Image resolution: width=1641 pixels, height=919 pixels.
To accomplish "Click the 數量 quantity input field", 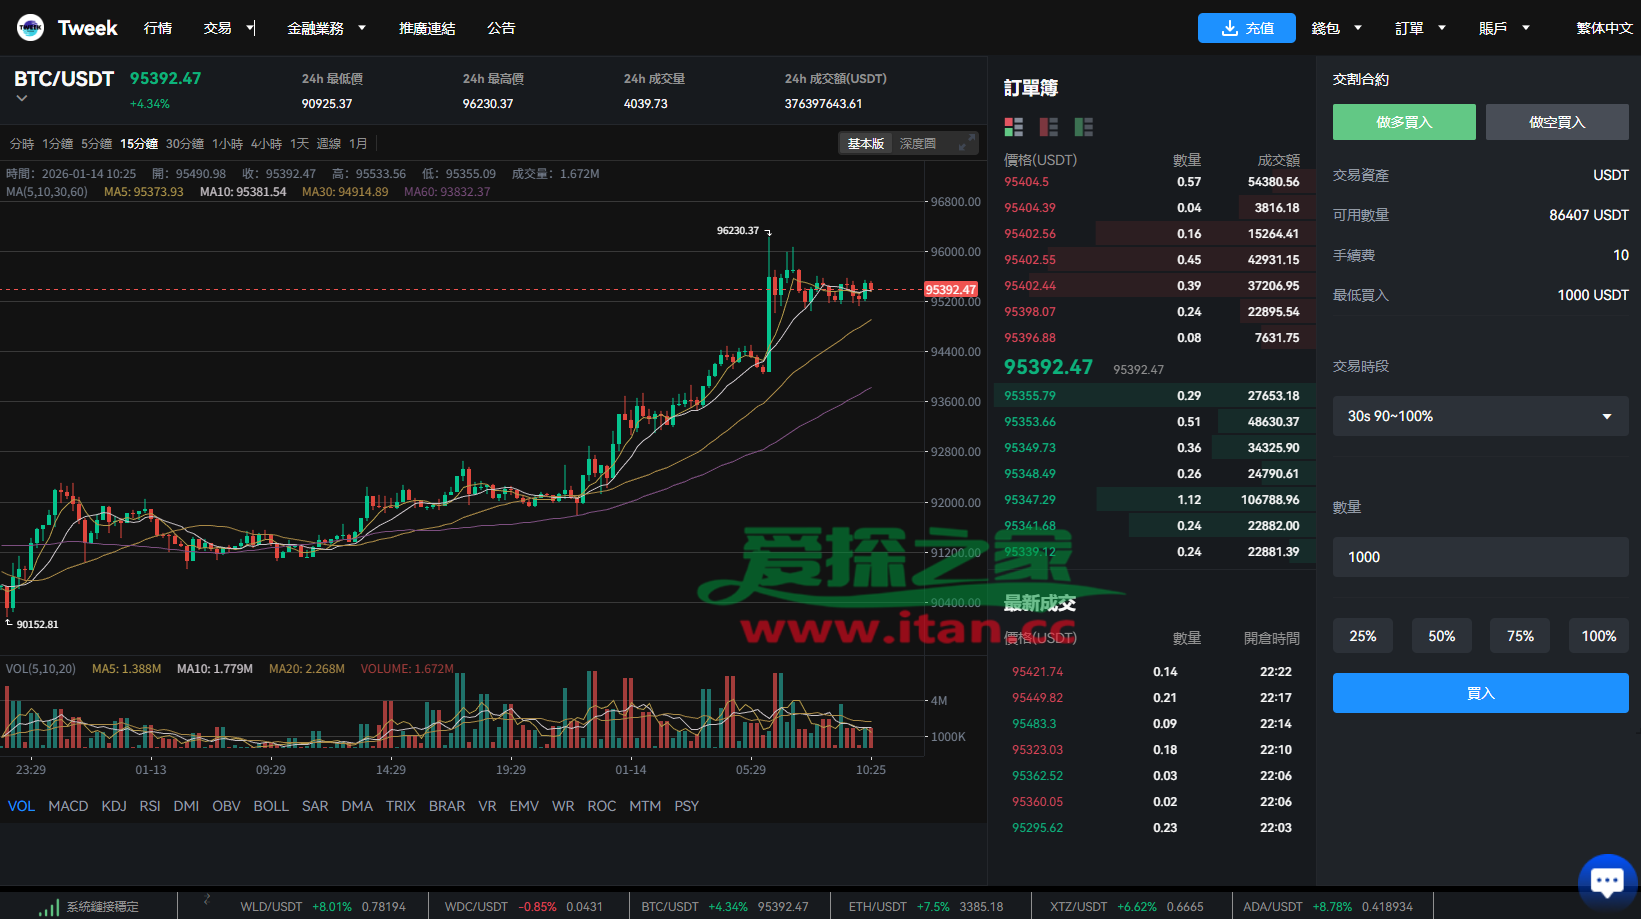I will tap(1480, 557).
